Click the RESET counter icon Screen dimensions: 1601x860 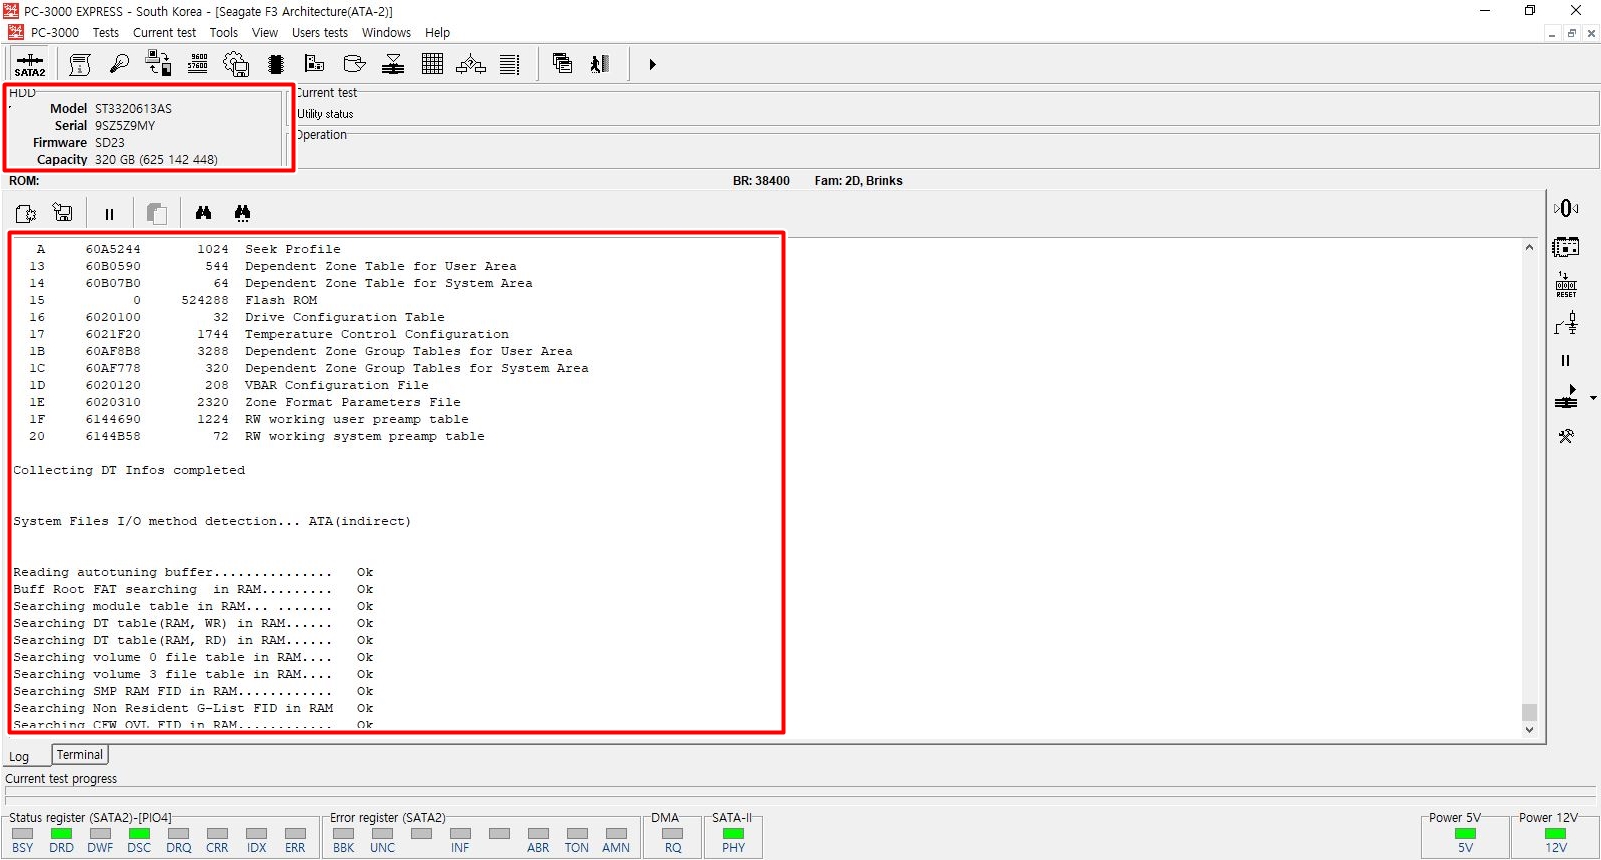pyautogui.click(x=1566, y=285)
